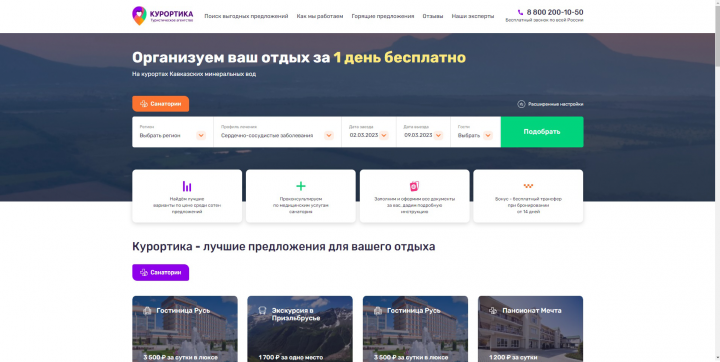Viewport: 720px width, 362px height.
Task: Click icon inside orange Санатории button
Action: pyautogui.click(x=144, y=104)
